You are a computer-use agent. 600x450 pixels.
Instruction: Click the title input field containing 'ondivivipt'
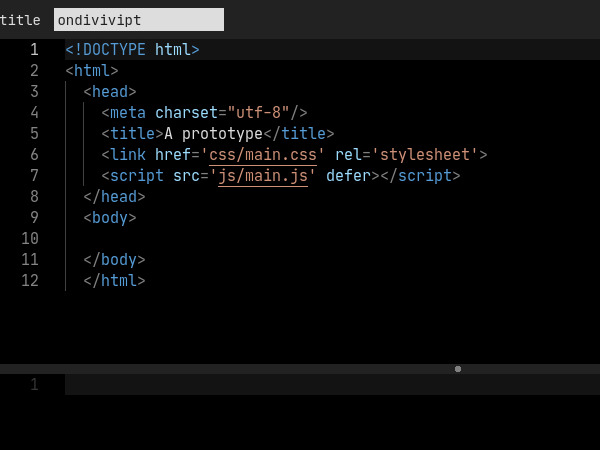(x=138, y=20)
